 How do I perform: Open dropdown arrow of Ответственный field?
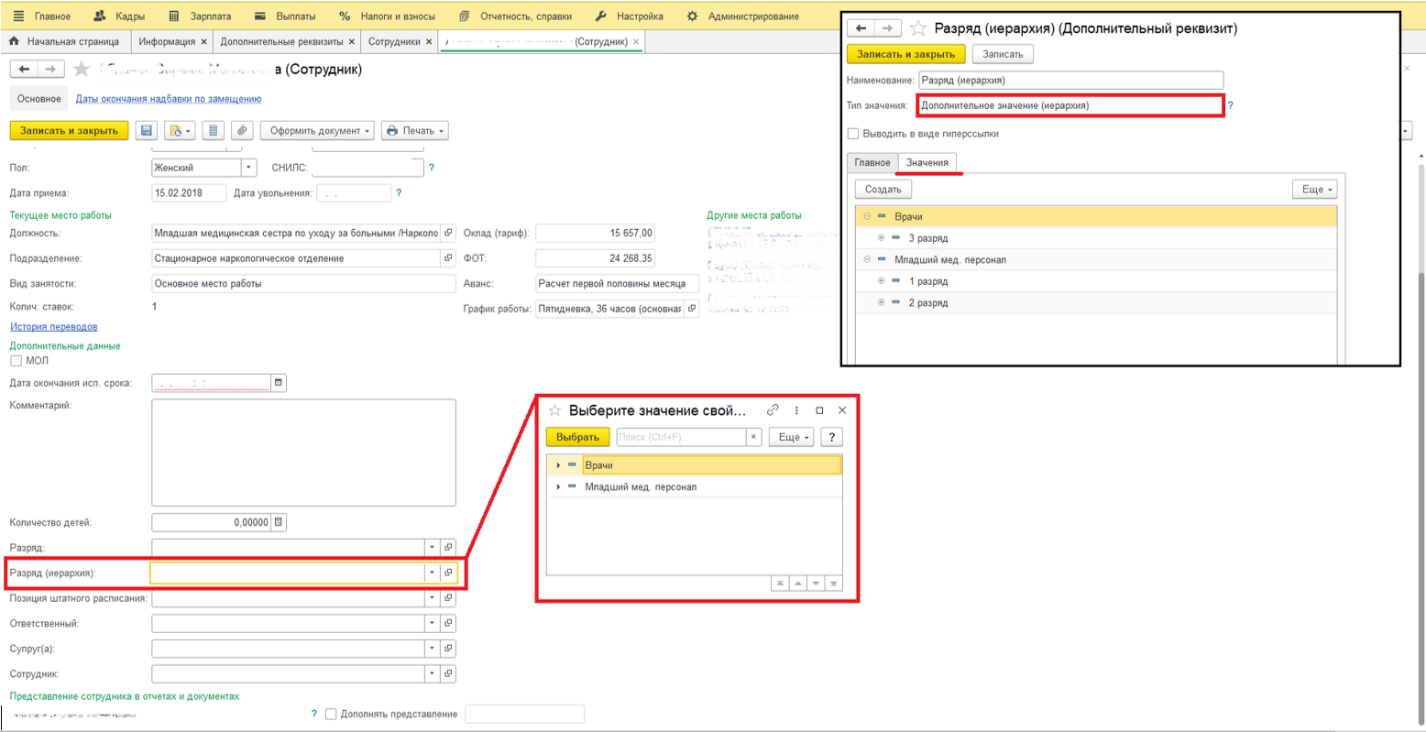tap(432, 623)
